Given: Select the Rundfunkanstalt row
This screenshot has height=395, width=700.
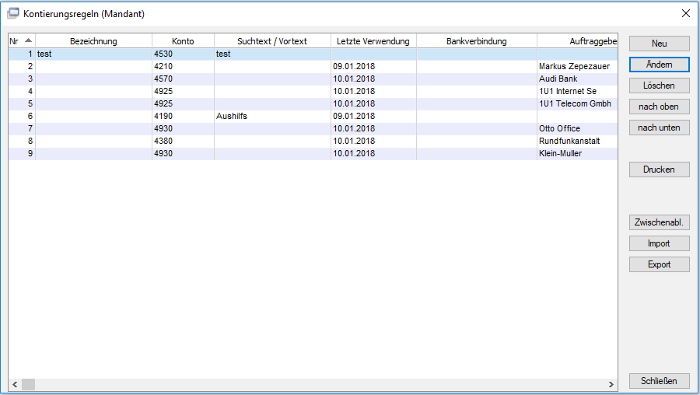Looking at the screenshot, I should point(313,141).
